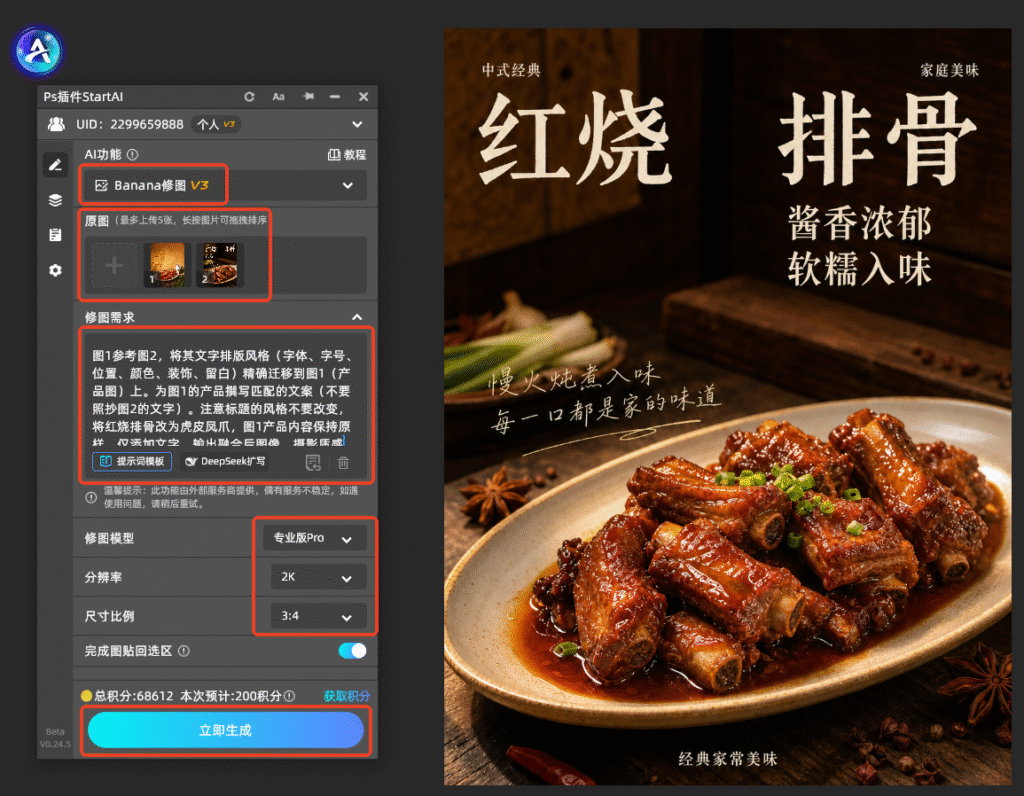
Task: Open the layers sidebar icon
Action: click(56, 200)
